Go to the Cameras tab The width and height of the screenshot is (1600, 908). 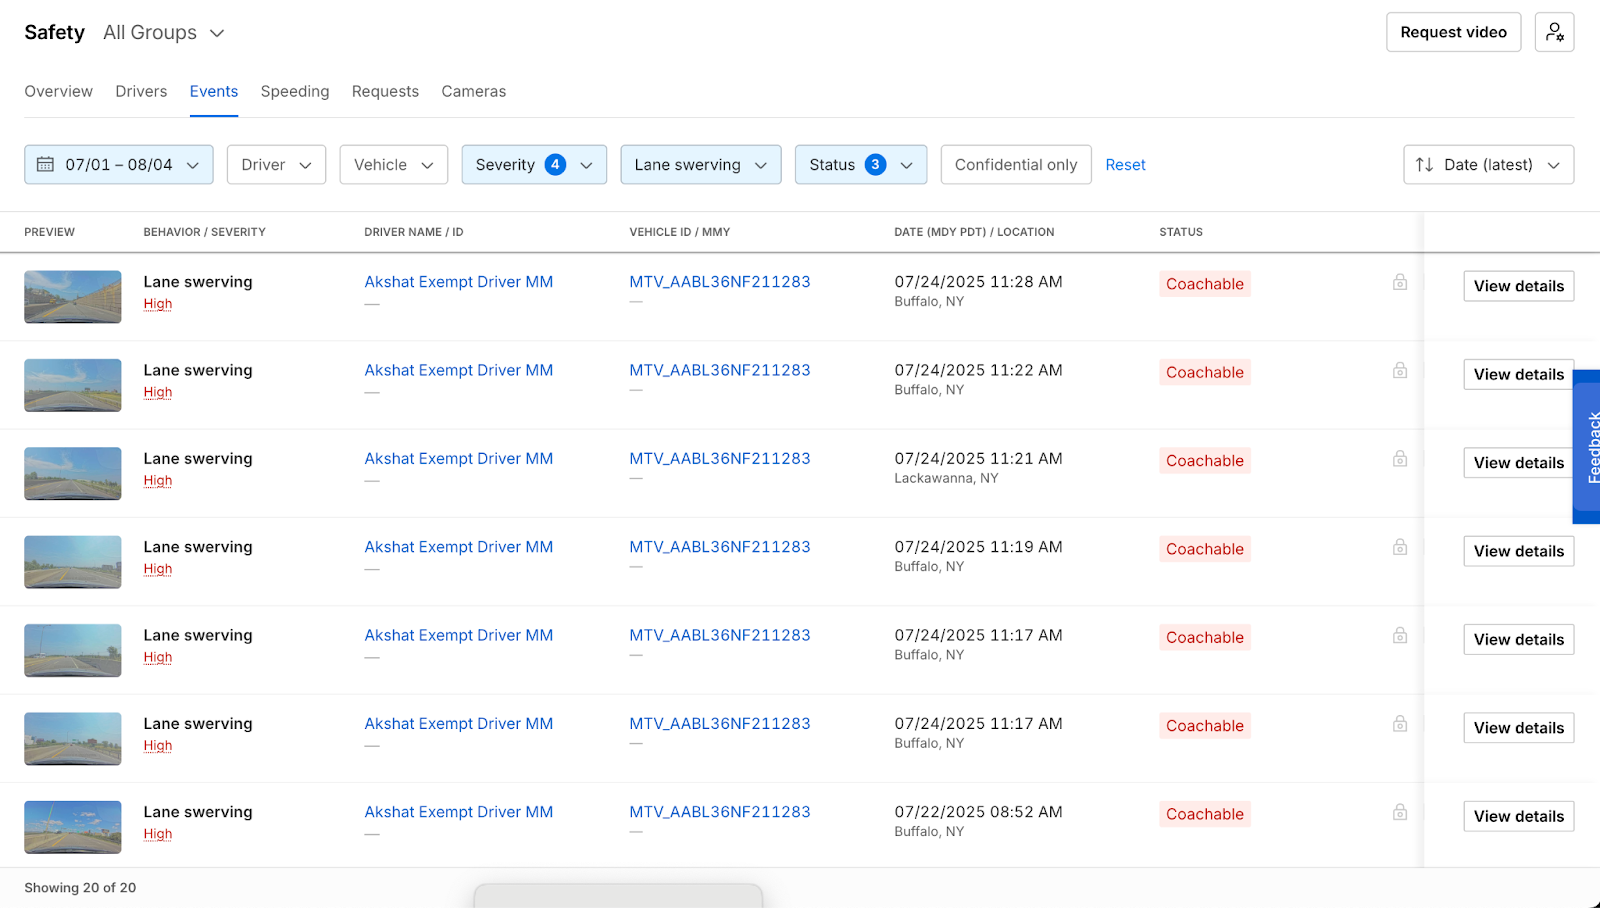[x=473, y=91]
